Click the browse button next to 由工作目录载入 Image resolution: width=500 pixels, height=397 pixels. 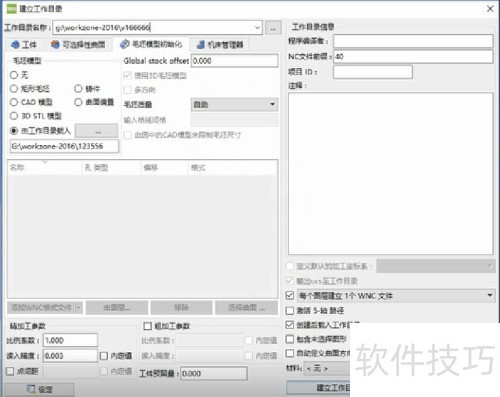pyautogui.click(x=97, y=131)
